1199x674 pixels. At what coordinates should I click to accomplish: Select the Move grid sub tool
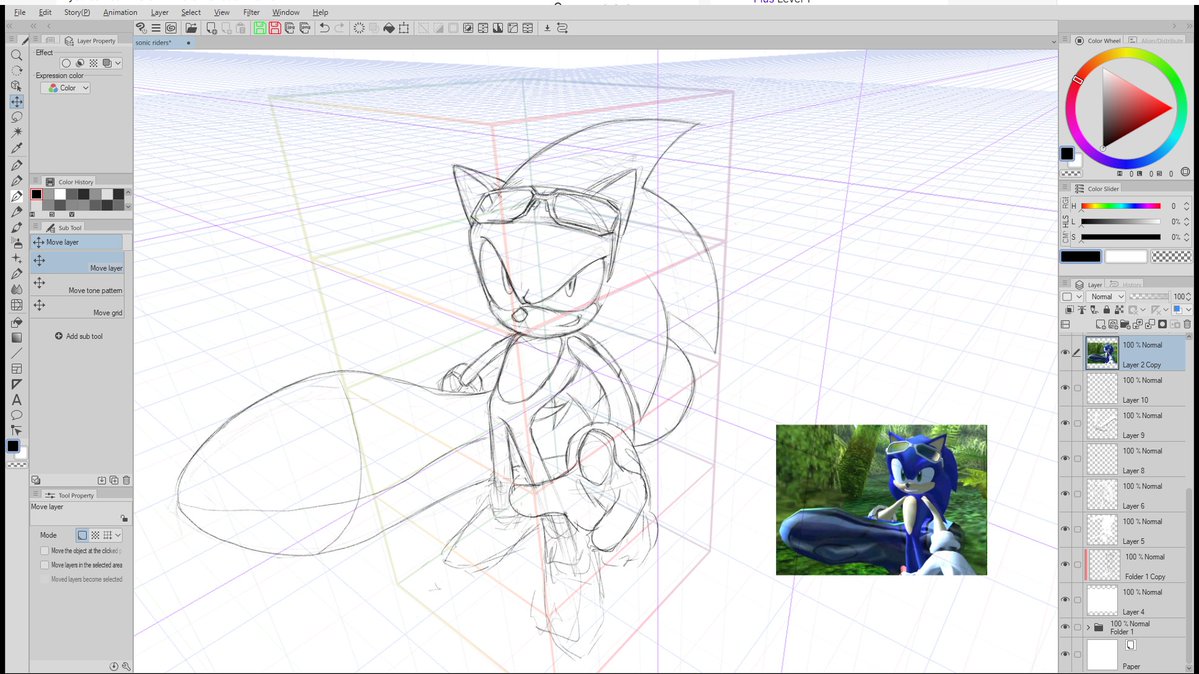77,308
